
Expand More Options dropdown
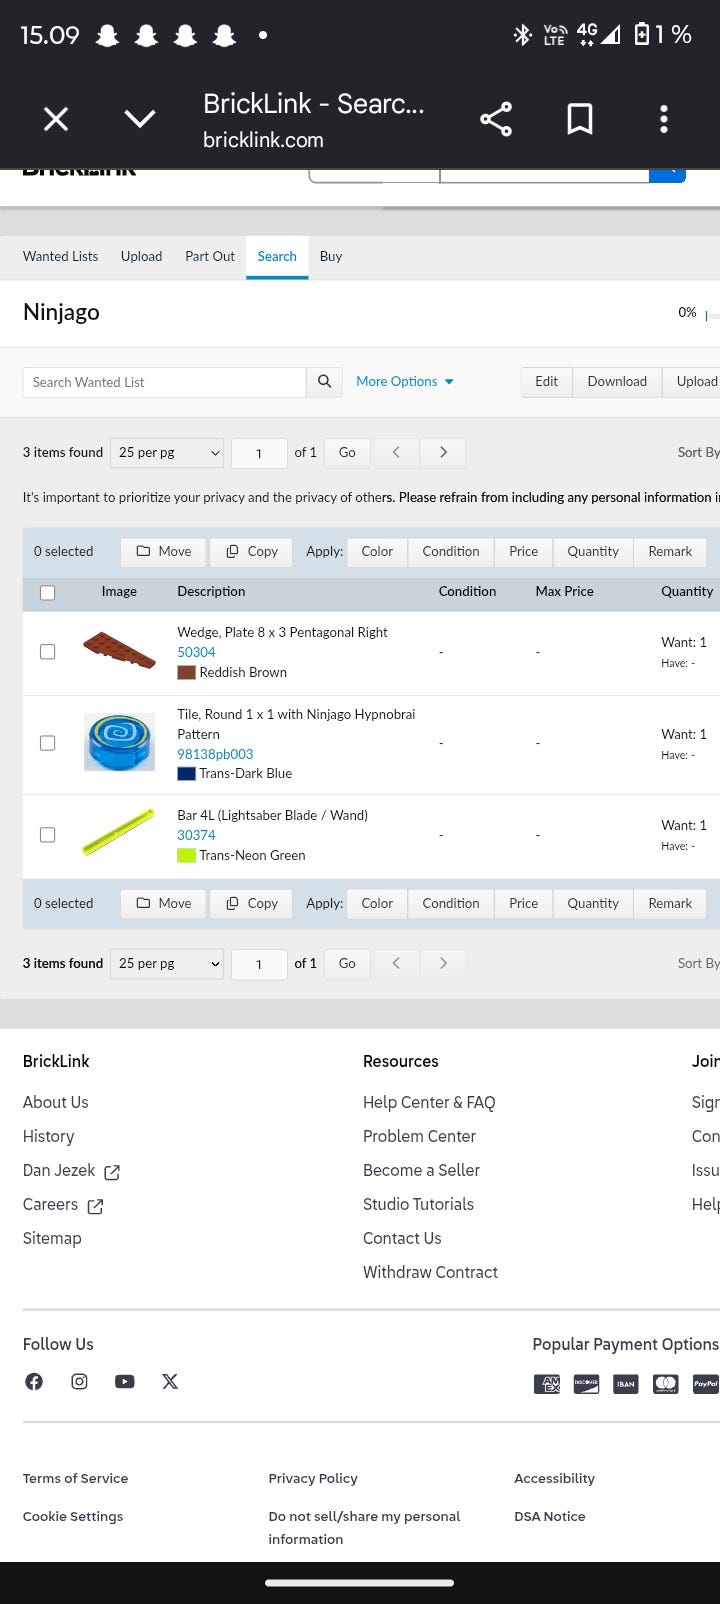[x=405, y=382]
